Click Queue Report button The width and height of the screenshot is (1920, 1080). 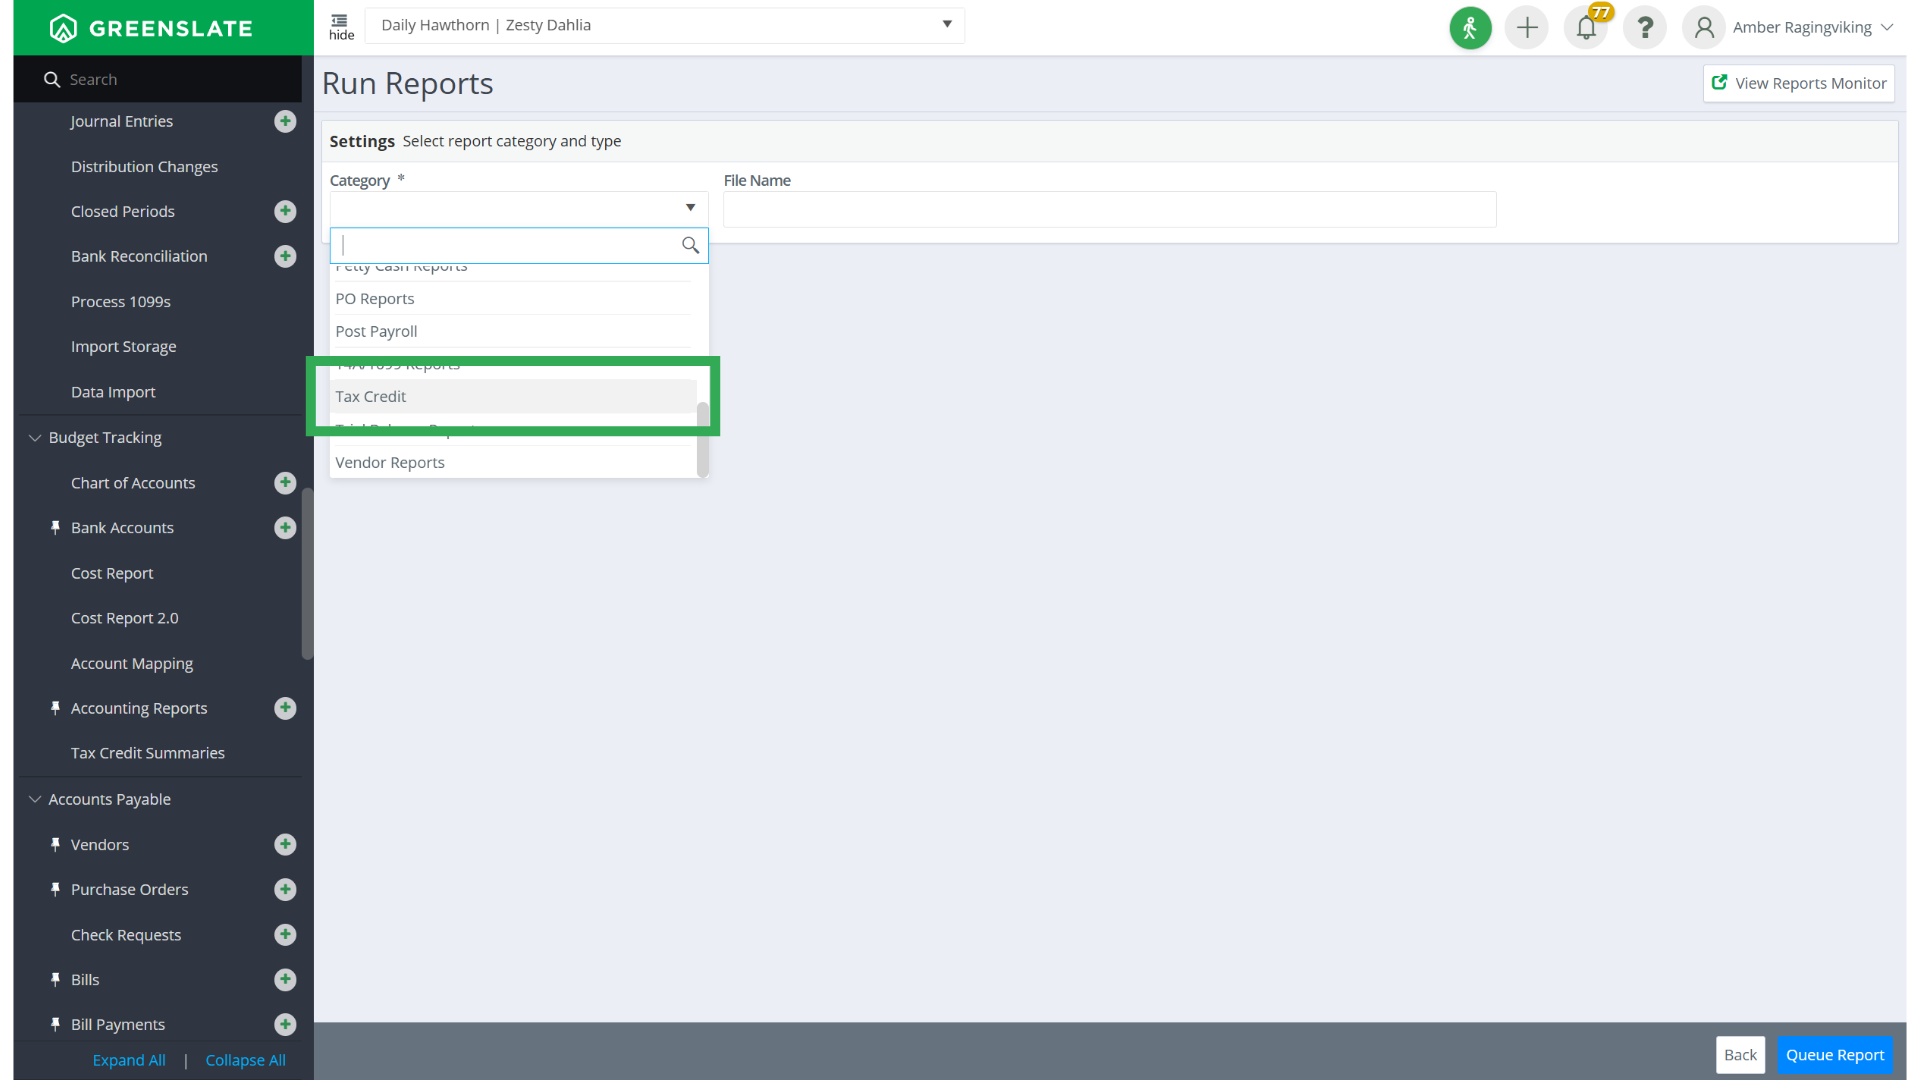point(1835,1055)
